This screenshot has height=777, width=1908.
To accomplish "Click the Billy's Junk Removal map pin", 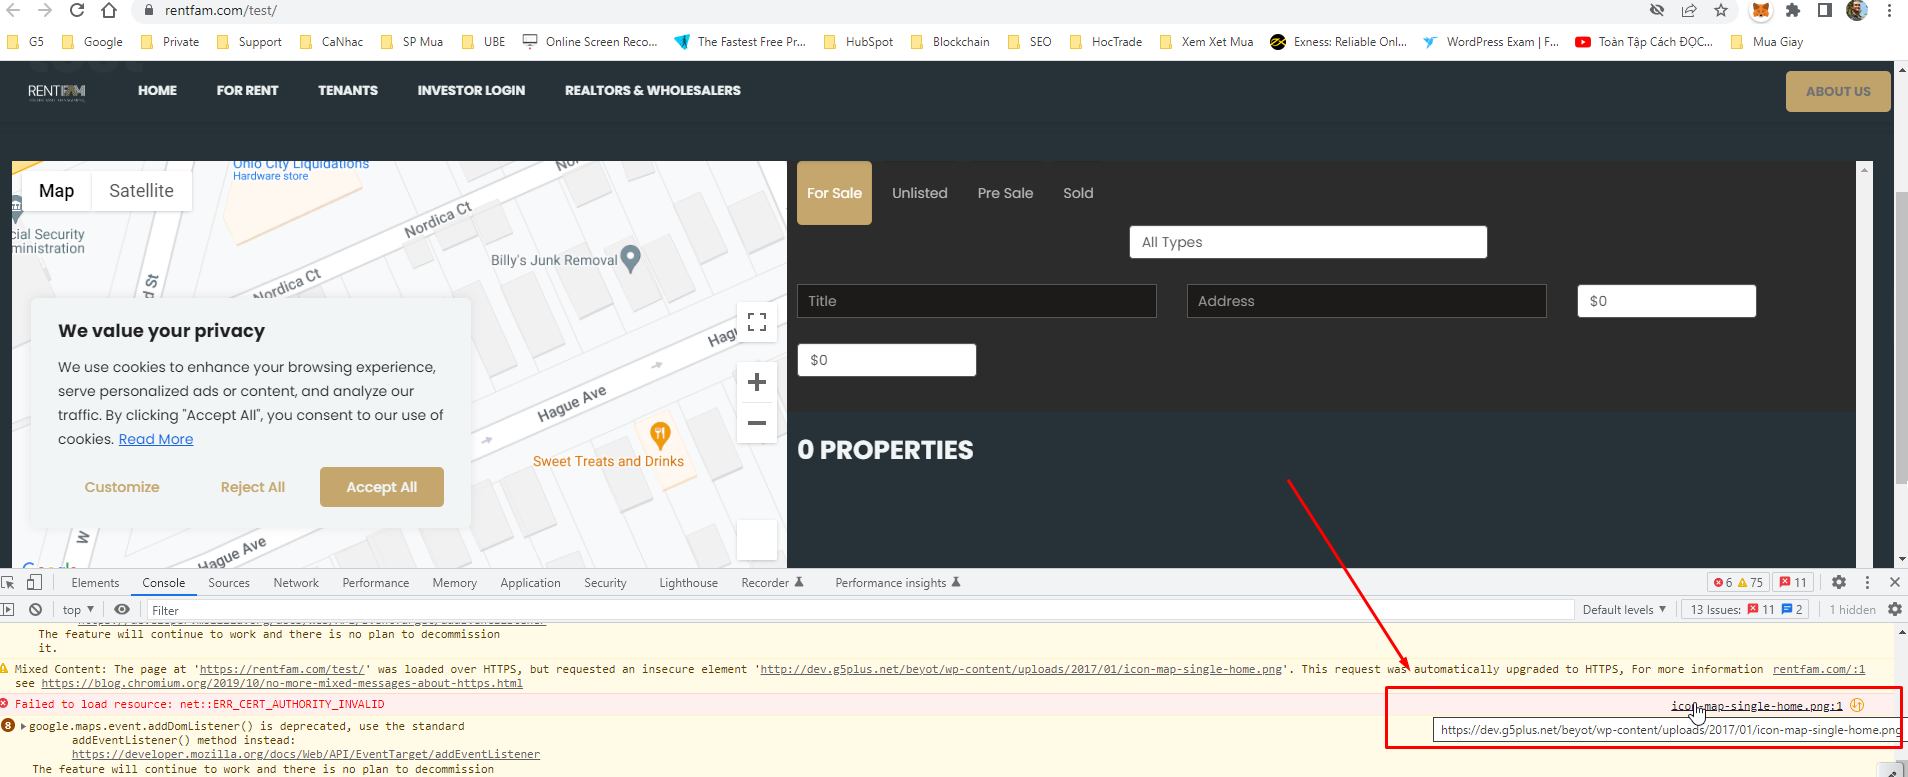I will tap(630, 259).
